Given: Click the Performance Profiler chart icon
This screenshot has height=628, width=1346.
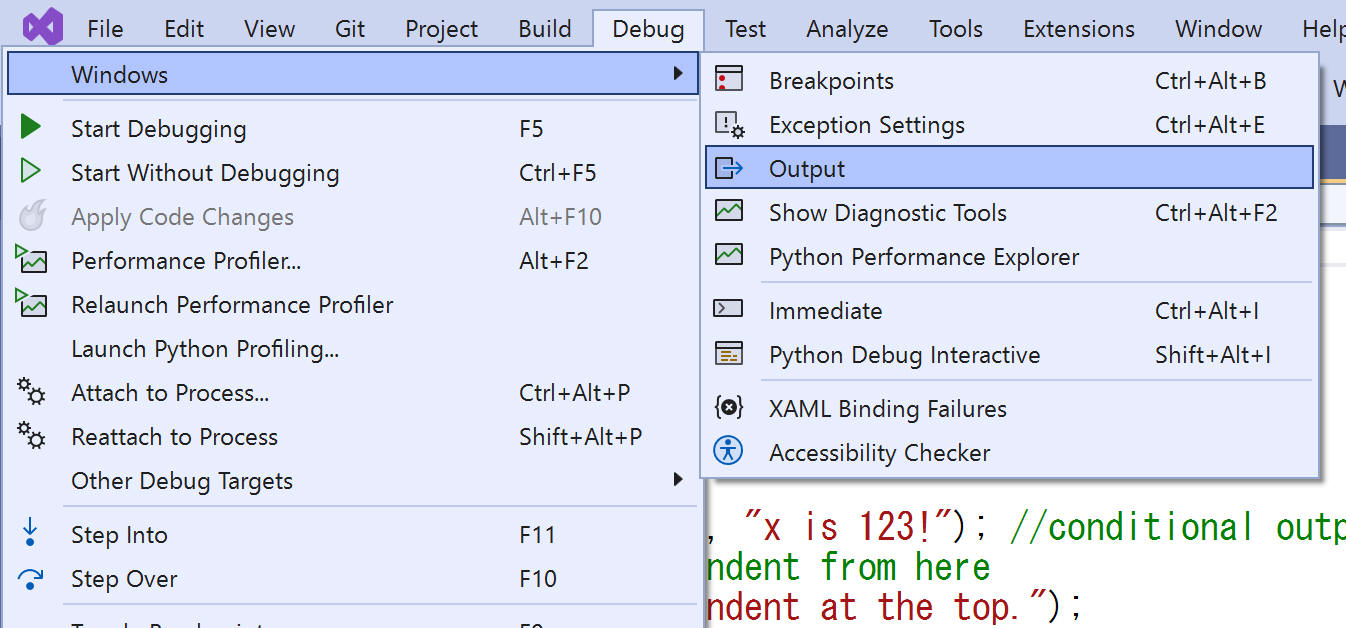Looking at the screenshot, I should tap(32, 260).
